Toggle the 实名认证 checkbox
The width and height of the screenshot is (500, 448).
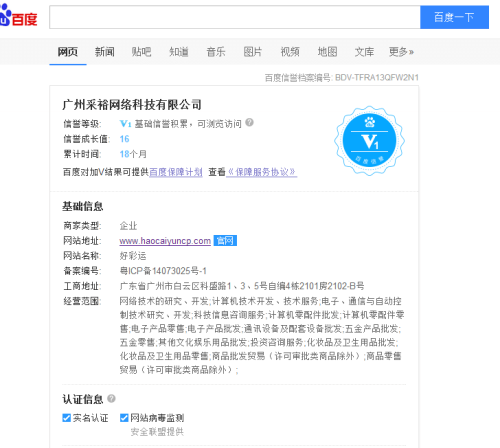pos(67,418)
